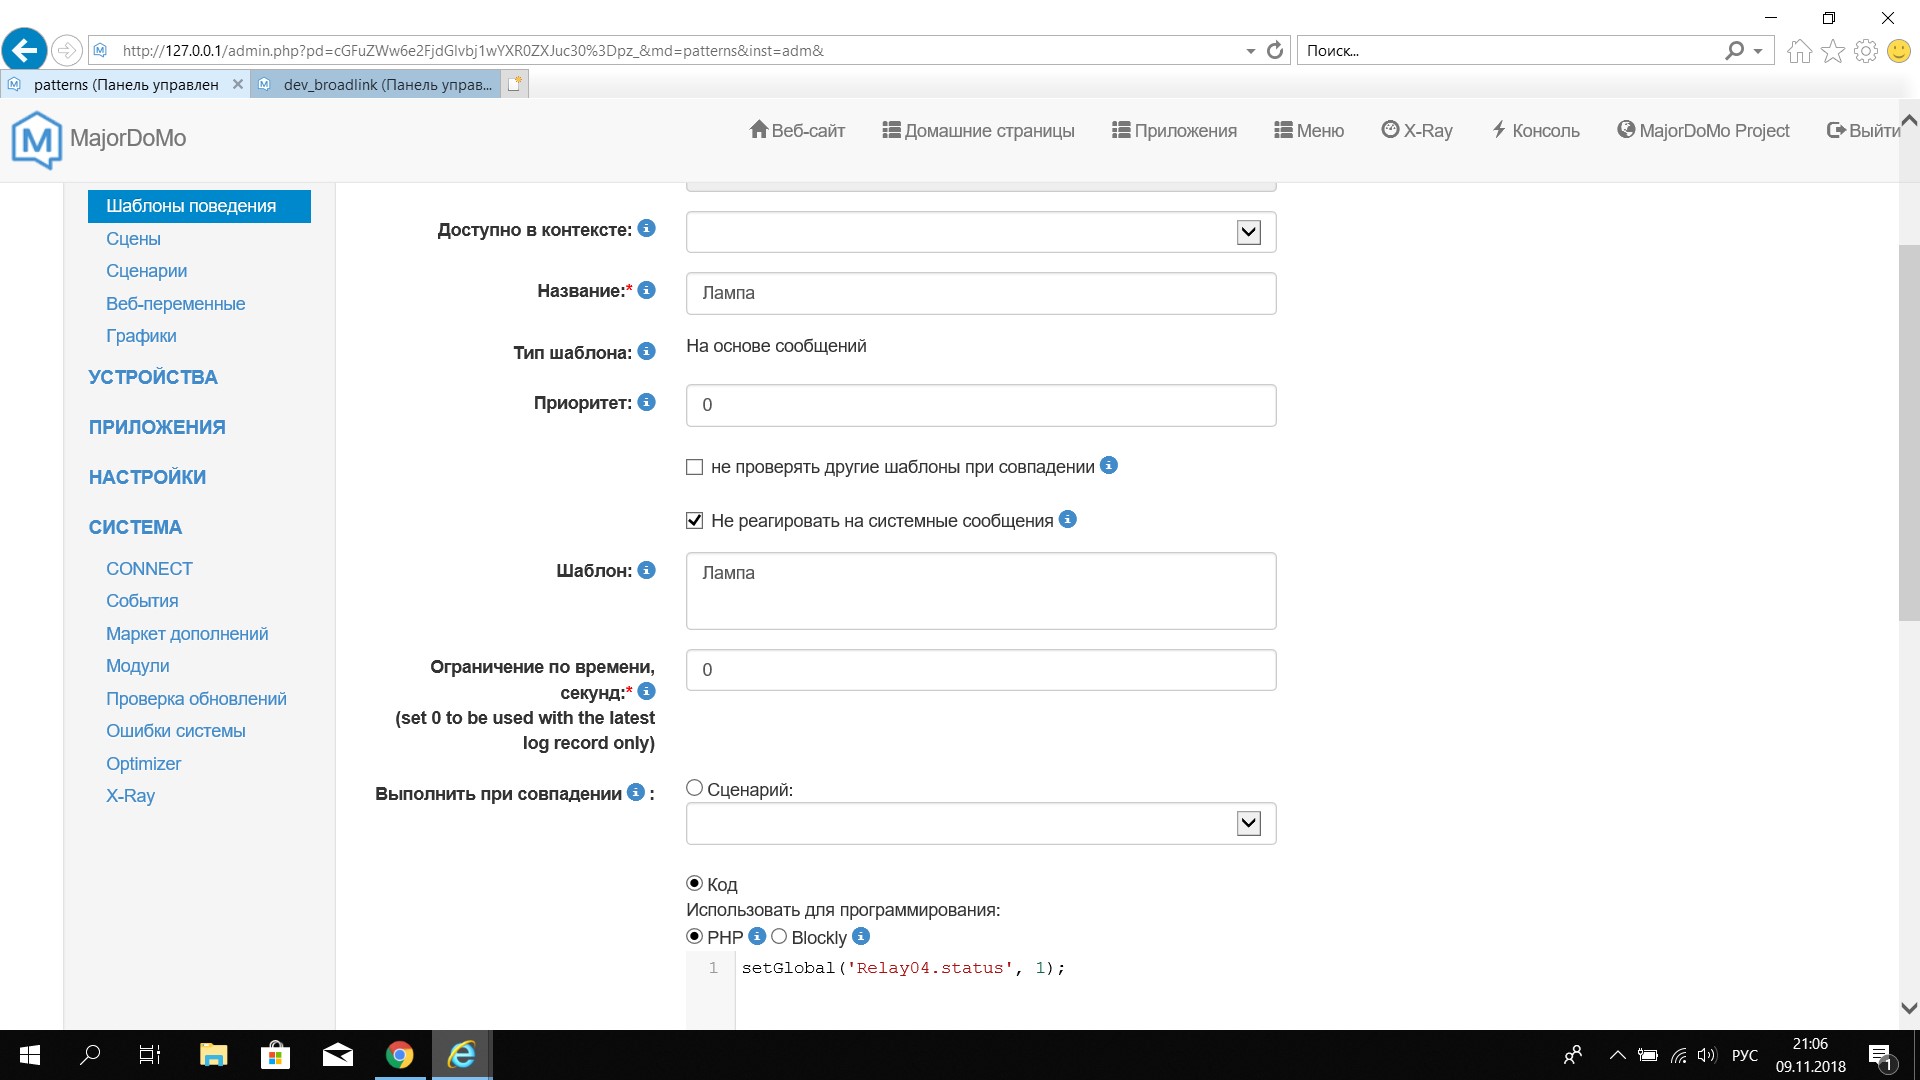The height and width of the screenshot is (1080, 1920).
Task: Click the page refresh icon in address bar
Action: [1274, 50]
